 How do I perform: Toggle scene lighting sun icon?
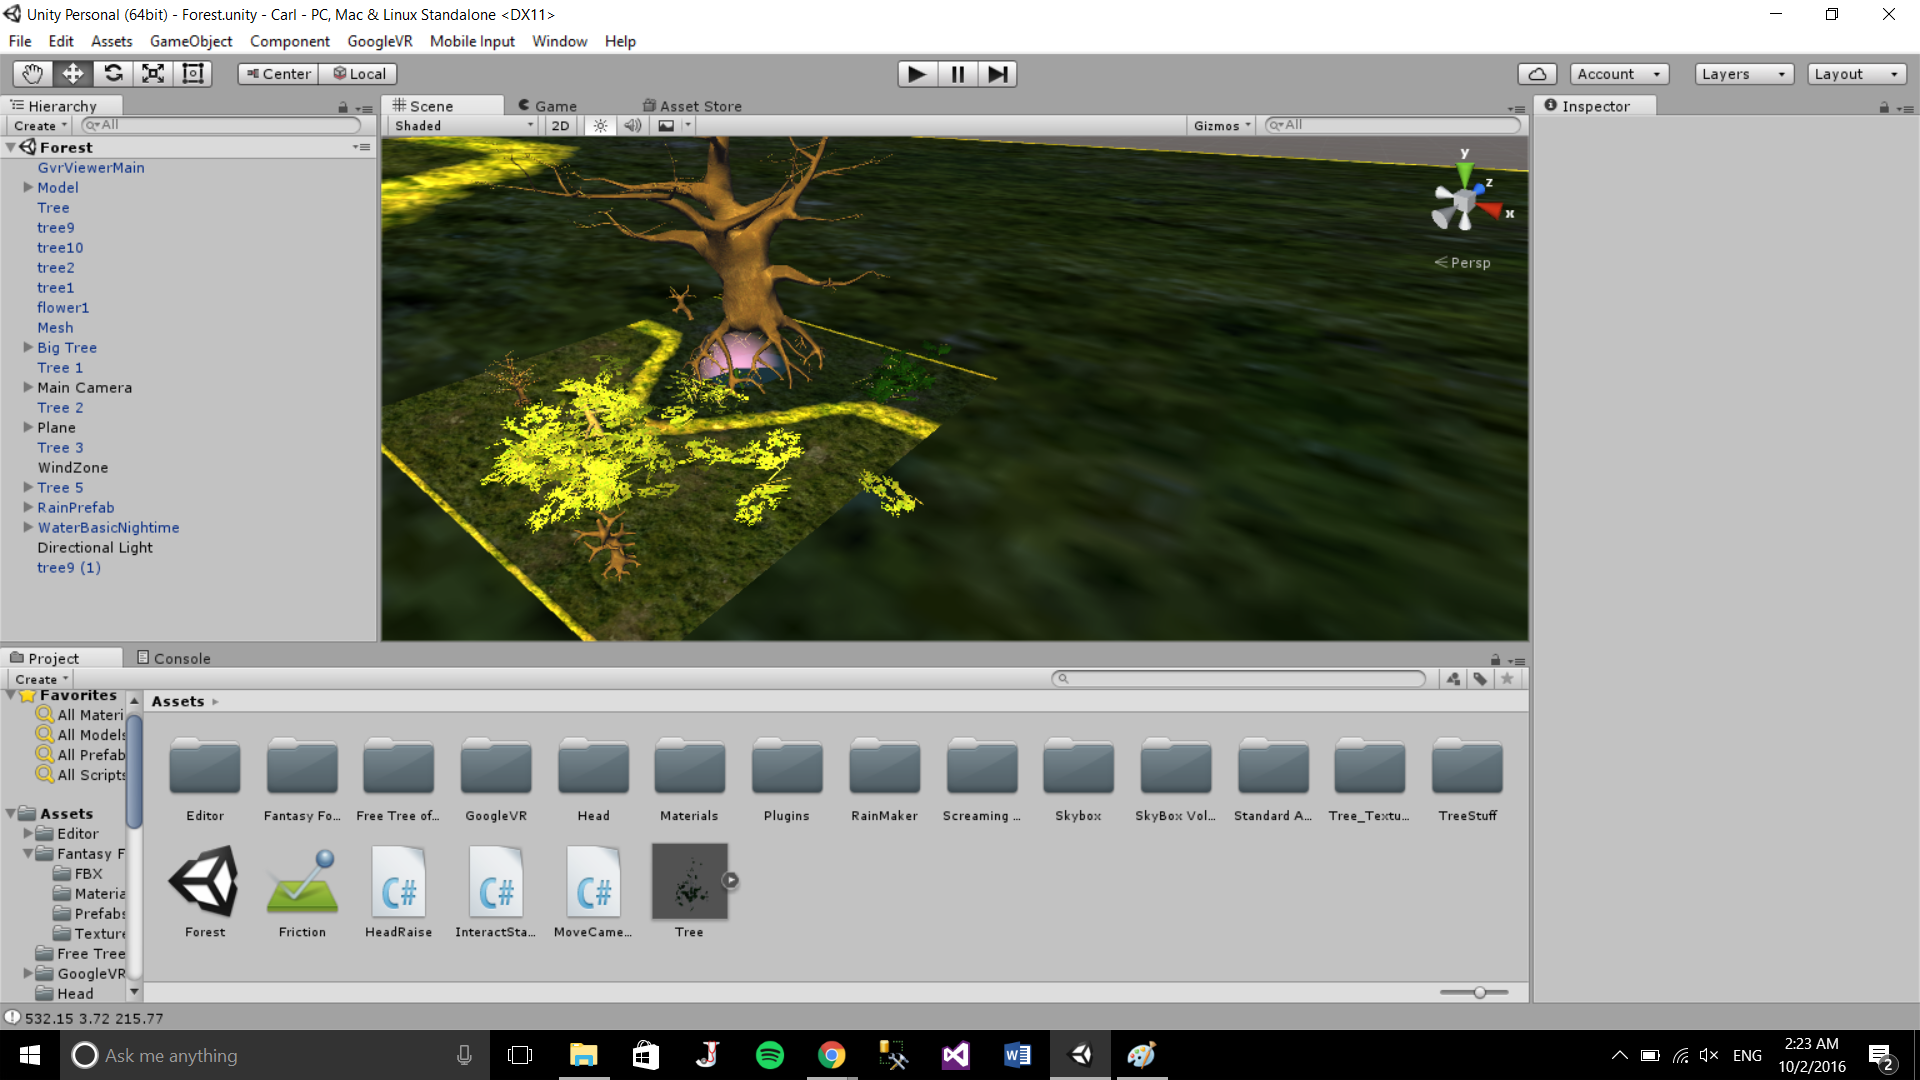(600, 126)
